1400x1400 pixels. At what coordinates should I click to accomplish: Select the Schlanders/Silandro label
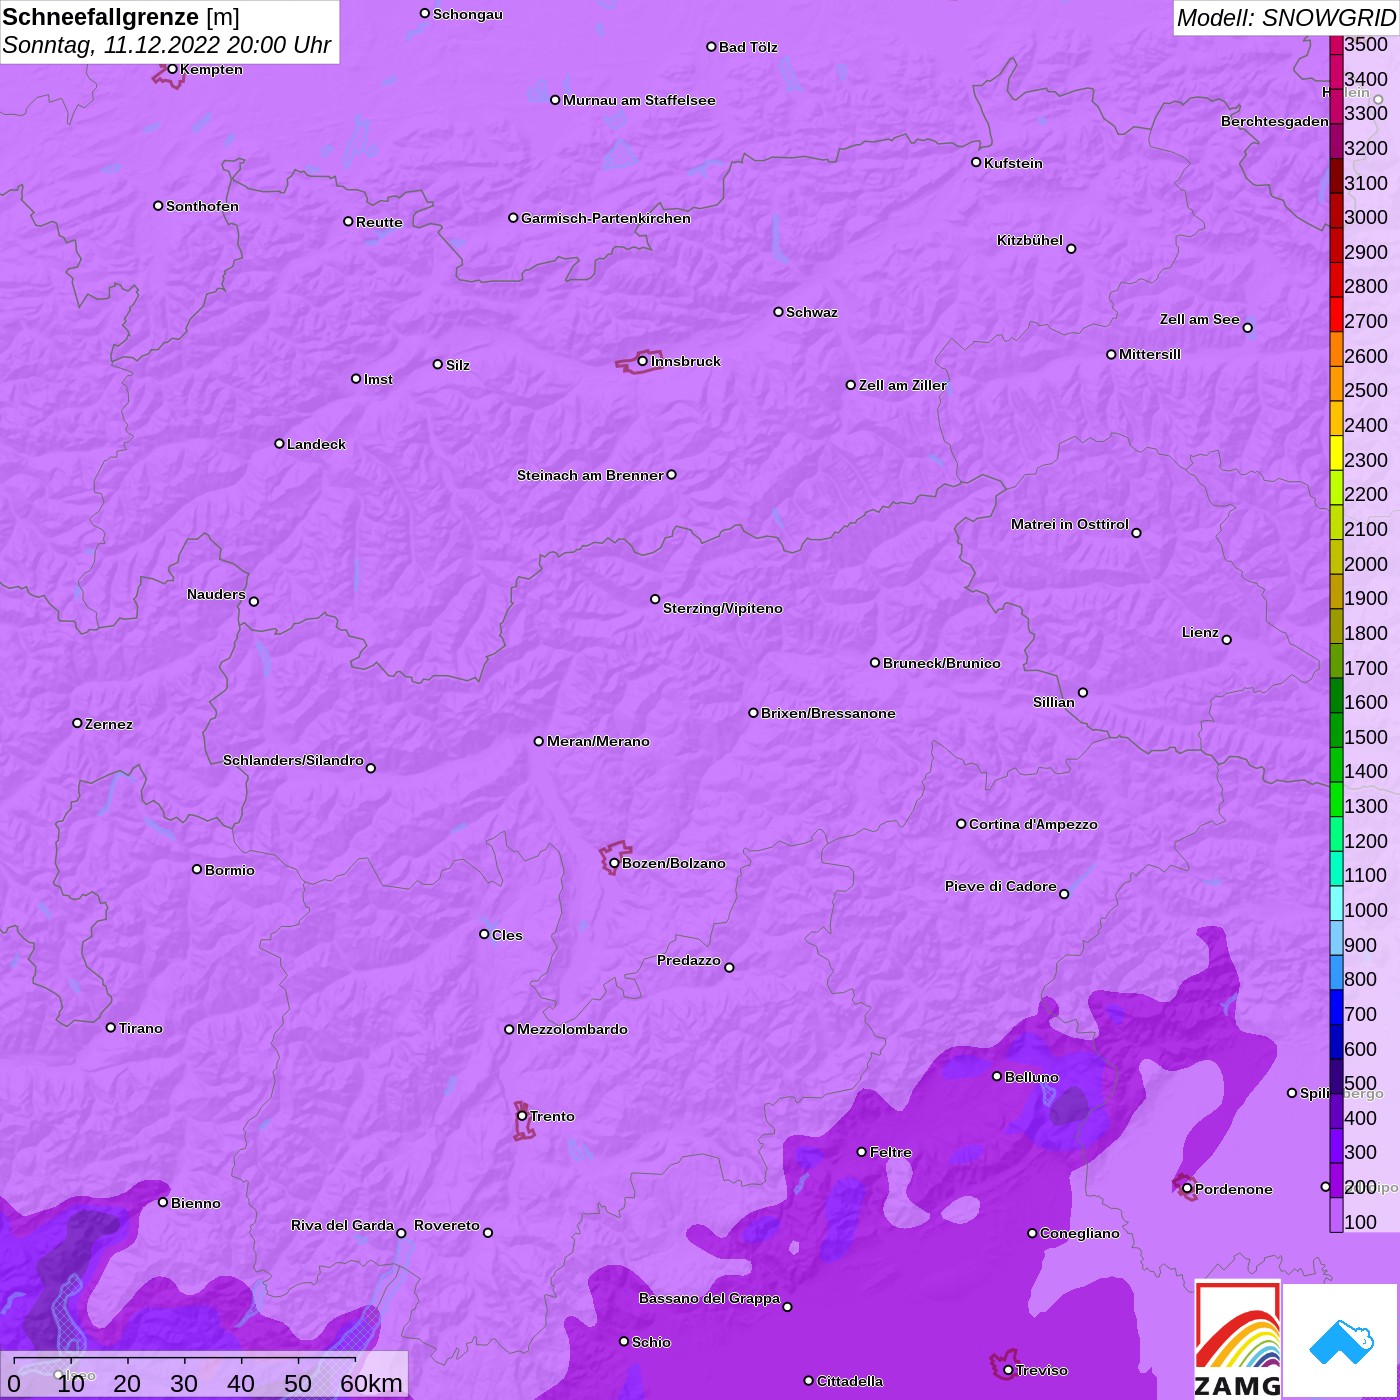[293, 760]
